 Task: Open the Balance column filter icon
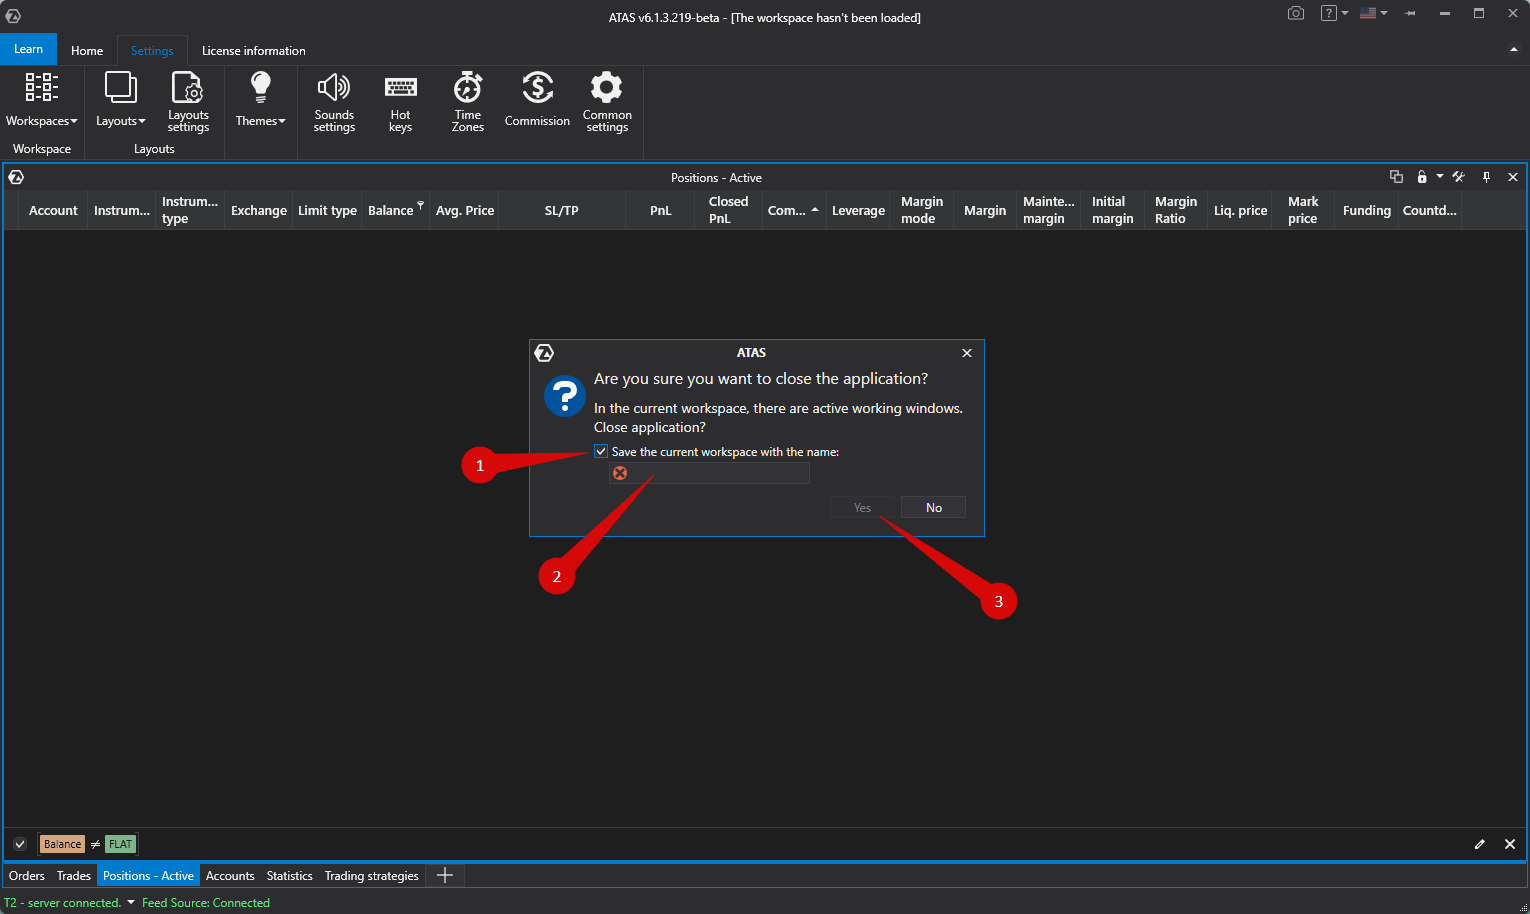click(421, 204)
